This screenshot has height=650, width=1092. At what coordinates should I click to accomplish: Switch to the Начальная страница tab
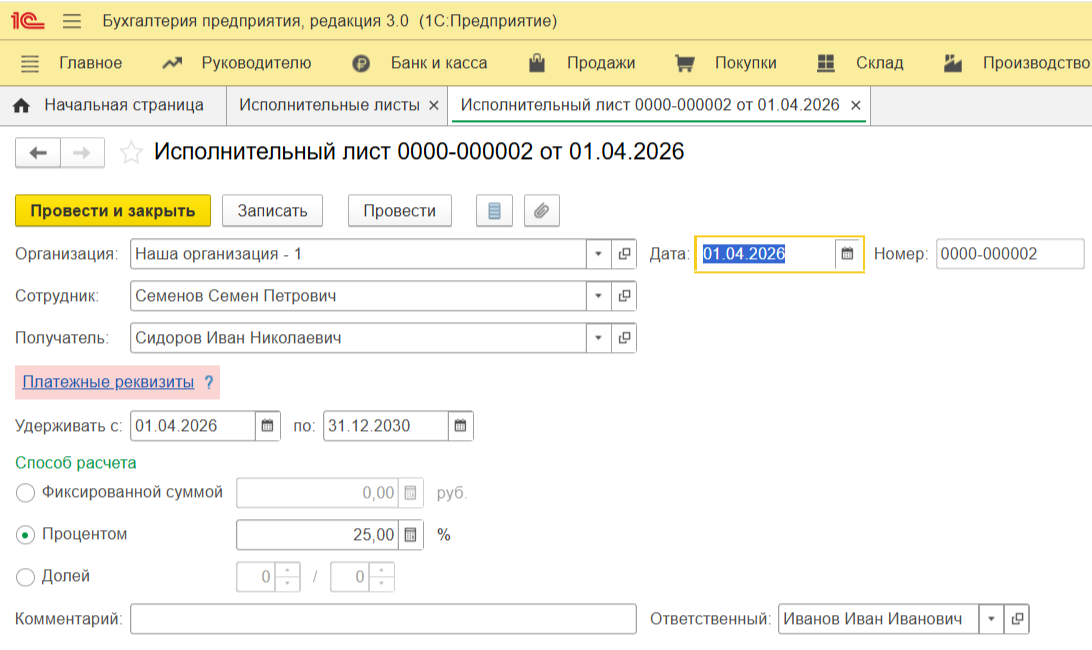click(114, 105)
